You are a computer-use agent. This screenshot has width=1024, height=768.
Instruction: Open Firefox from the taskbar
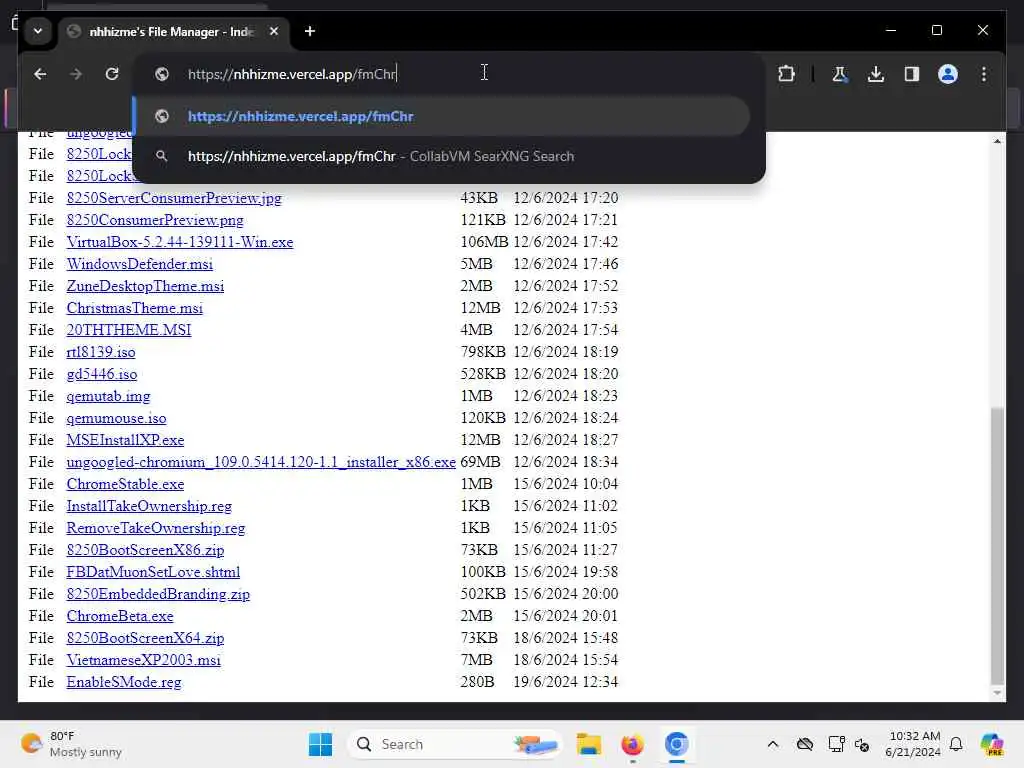(632, 744)
